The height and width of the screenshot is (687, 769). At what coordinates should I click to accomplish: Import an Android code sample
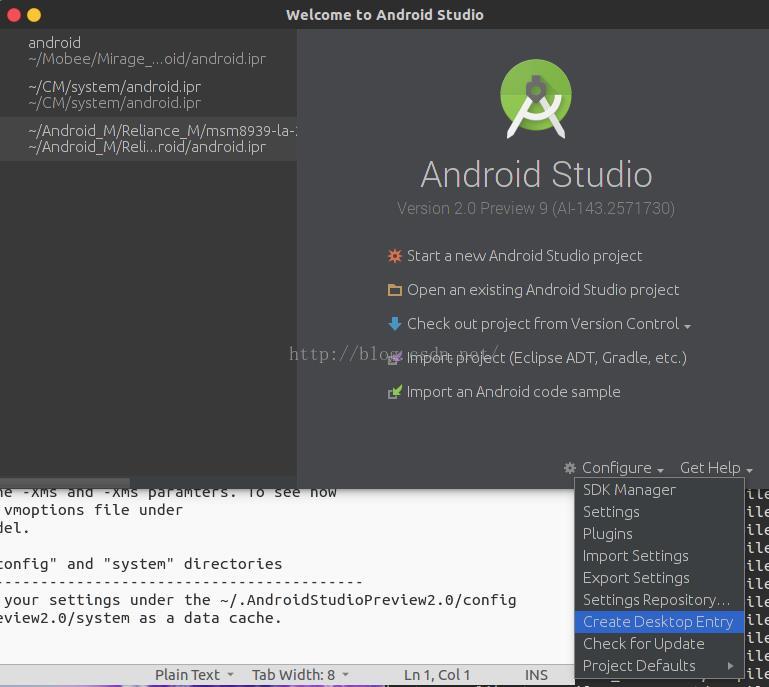[x=513, y=392]
